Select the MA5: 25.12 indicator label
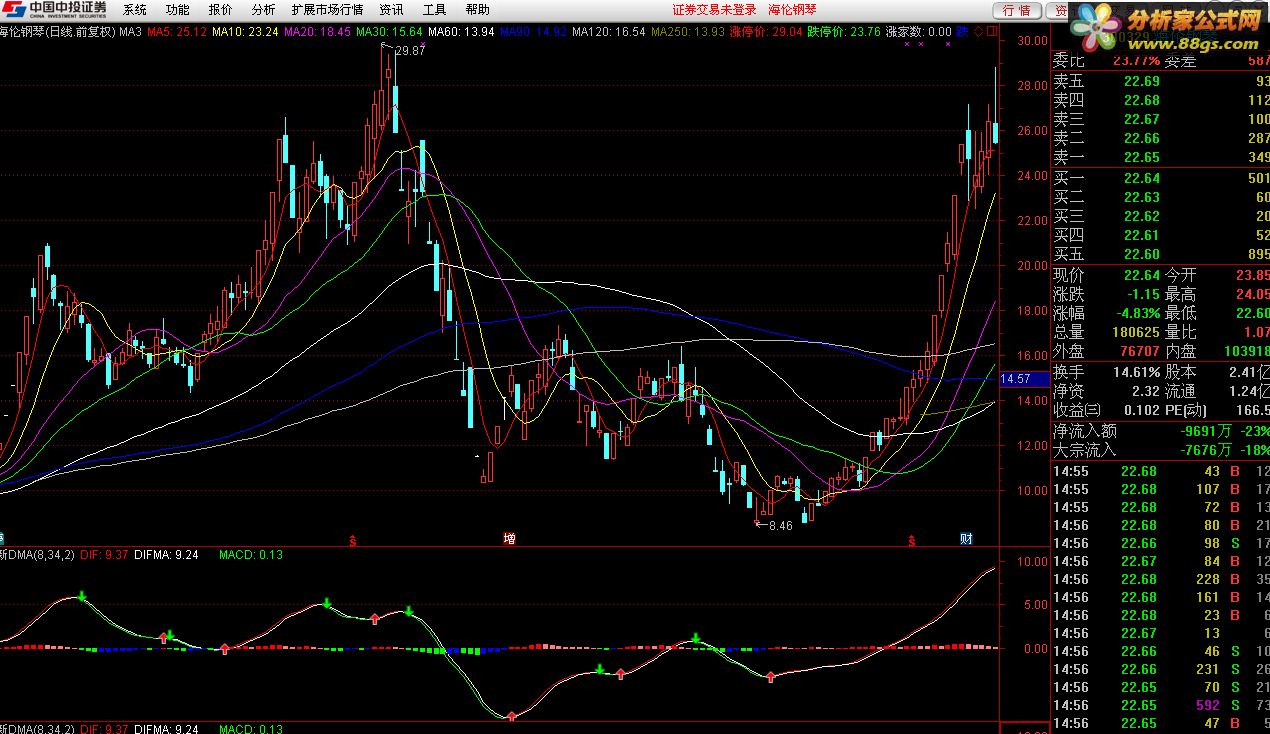Image resolution: width=1270 pixels, height=734 pixels. click(x=177, y=32)
